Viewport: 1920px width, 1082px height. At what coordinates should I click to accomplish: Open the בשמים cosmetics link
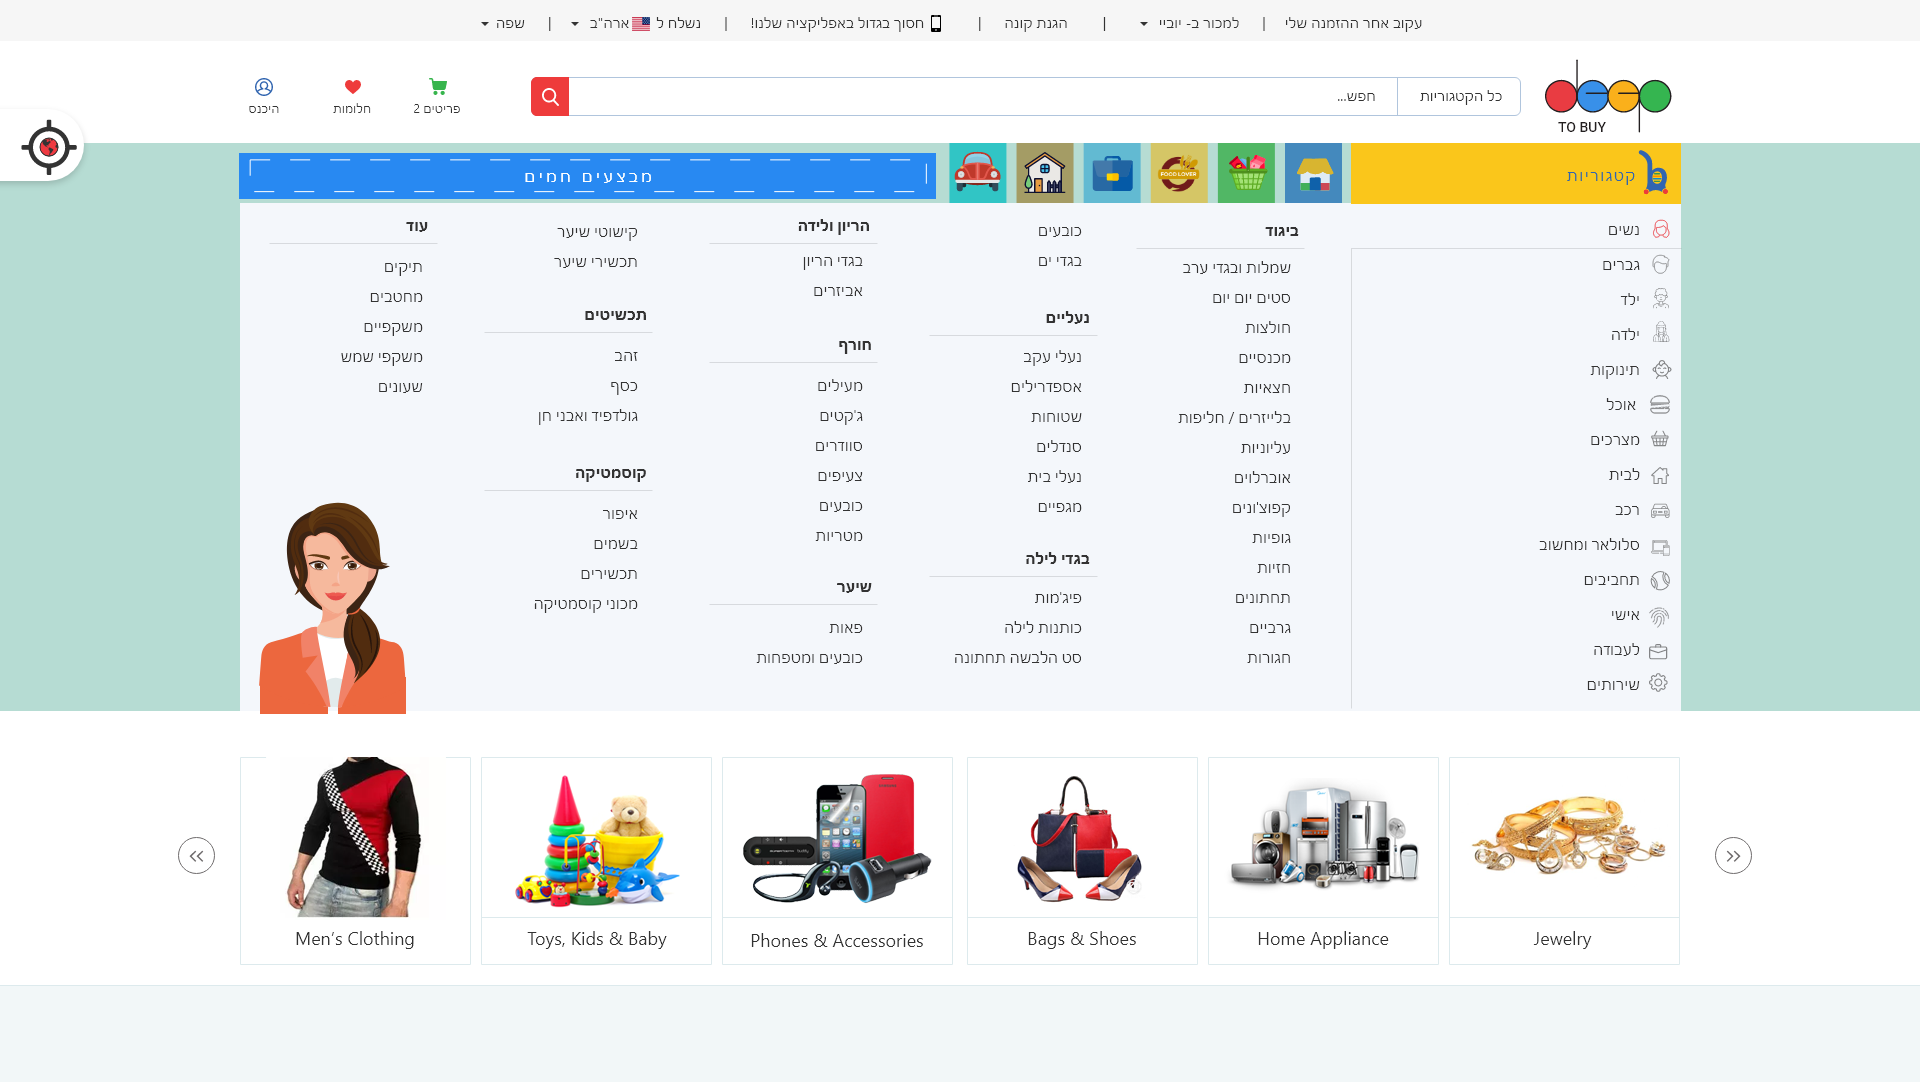click(x=615, y=544)
